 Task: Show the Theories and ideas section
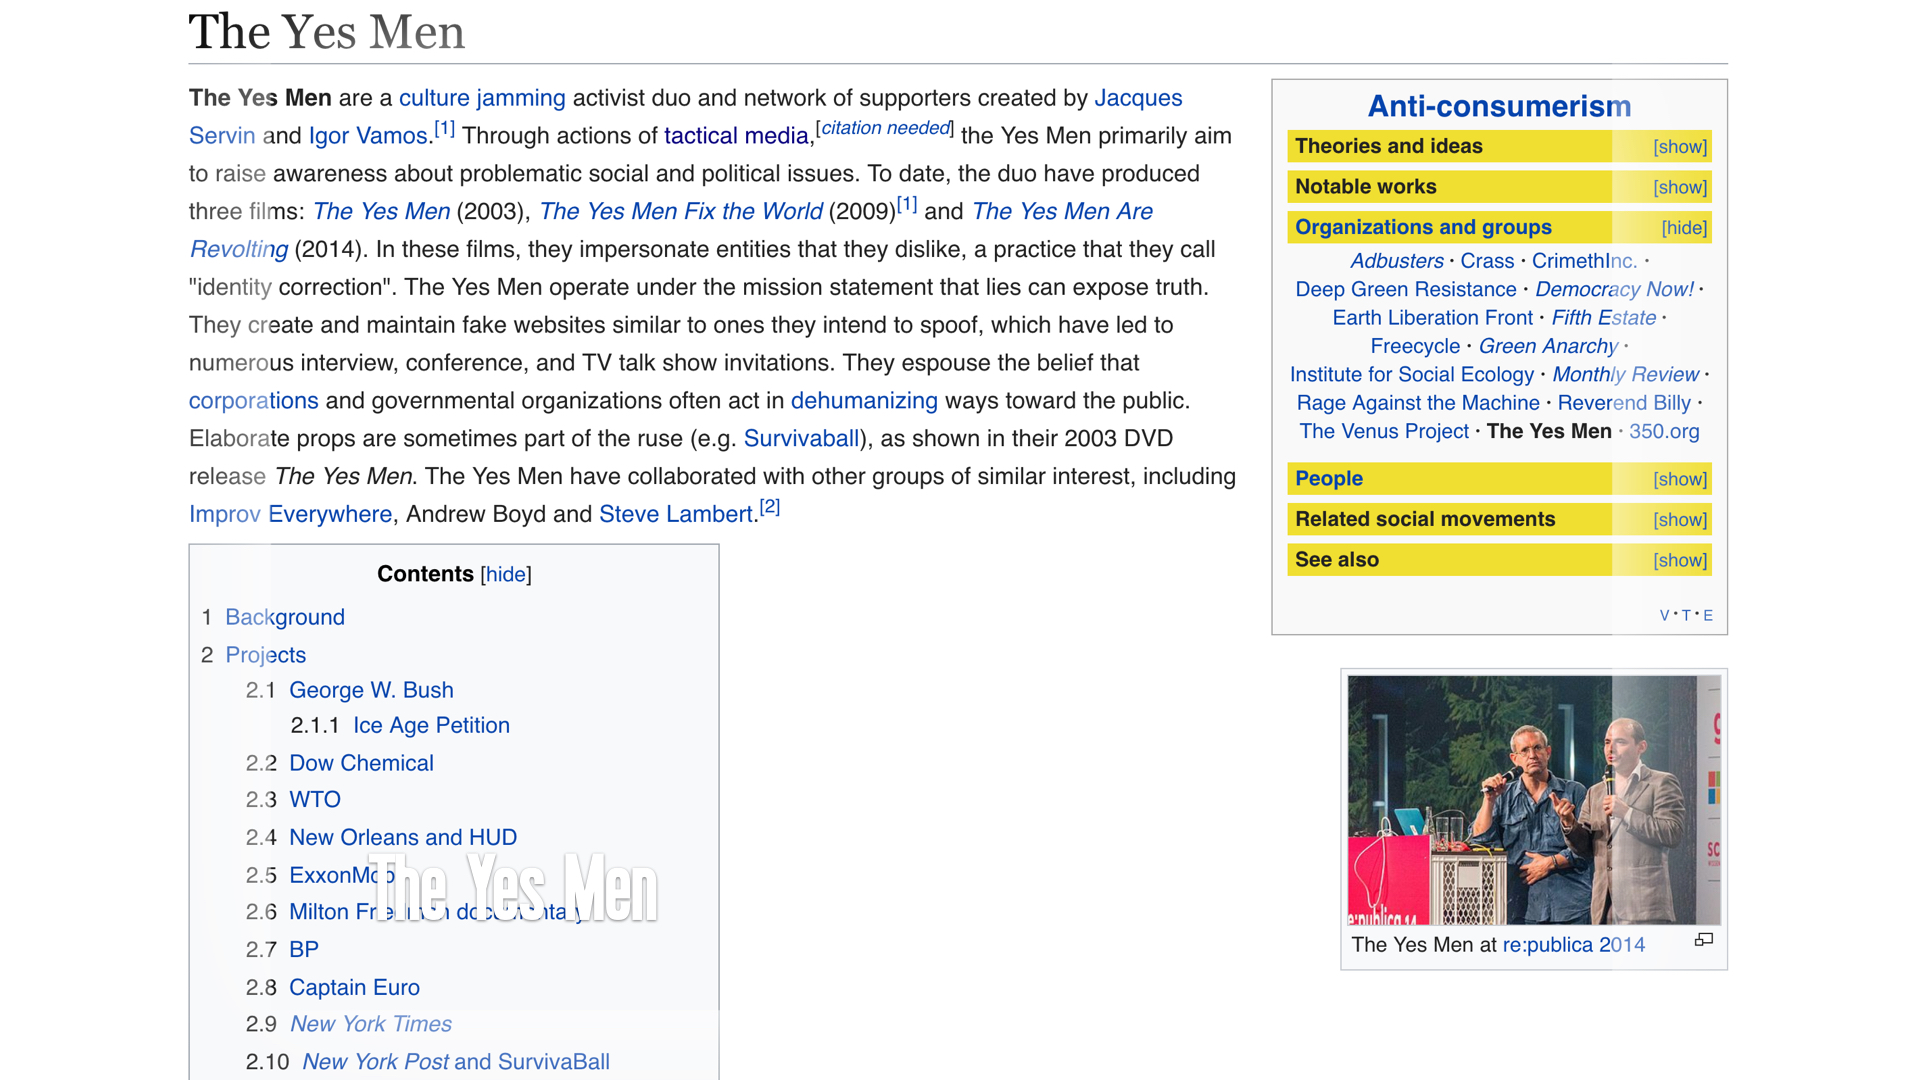click(1680, 147)
